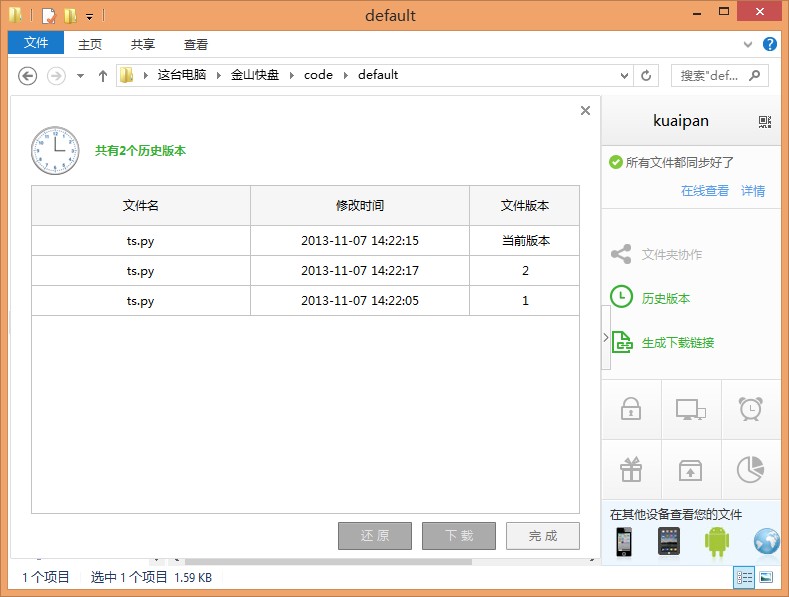Open the 详情 details link
Screen dimensions: 789x597
coord(753,191)
